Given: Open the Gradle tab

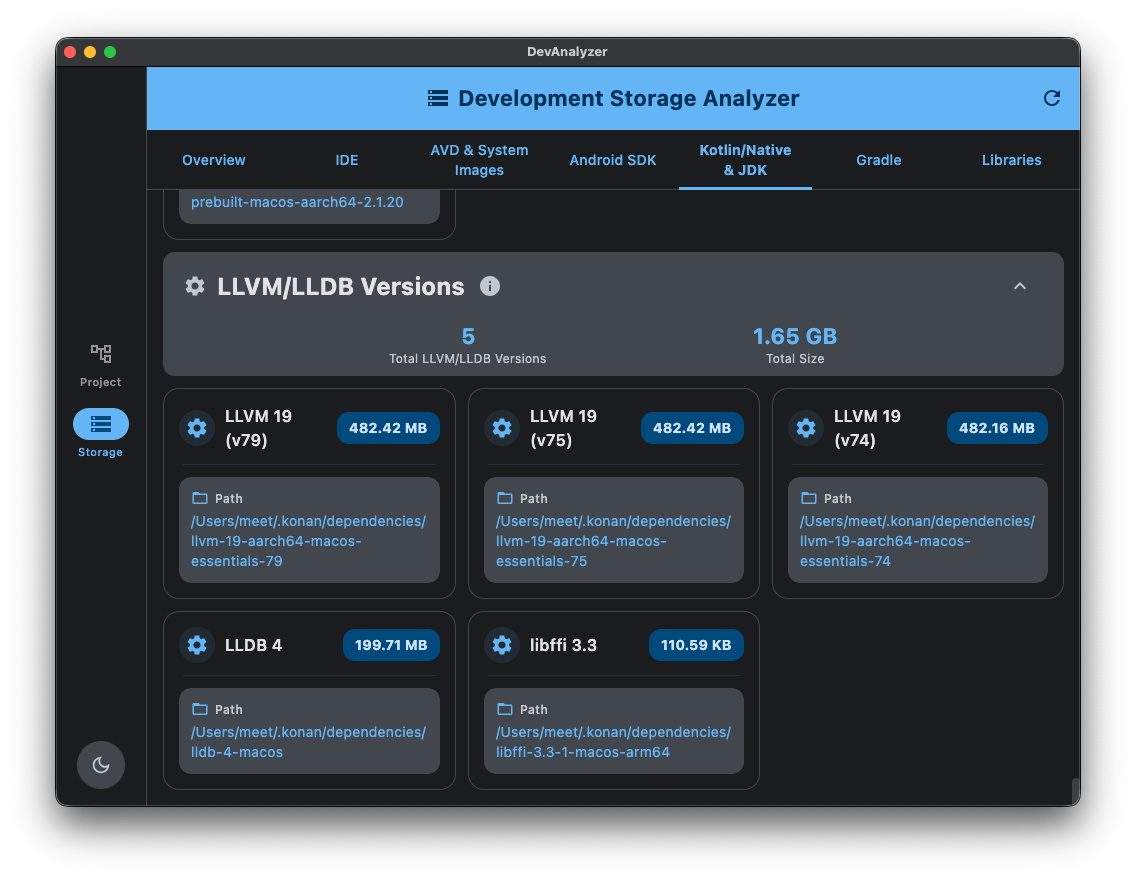Looking at the screenshot, I should (x=878, y=160).
